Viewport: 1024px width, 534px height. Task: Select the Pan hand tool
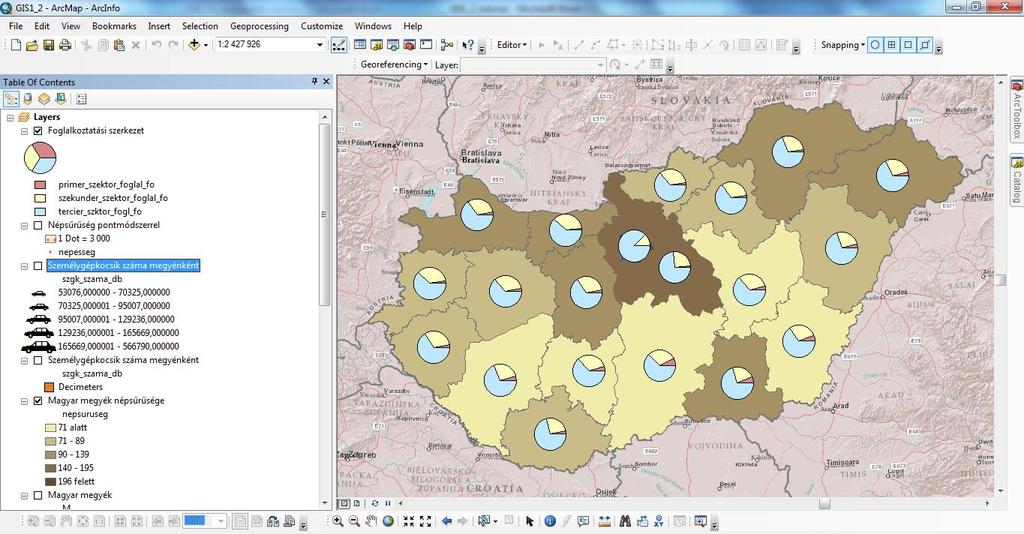point(371,521)
